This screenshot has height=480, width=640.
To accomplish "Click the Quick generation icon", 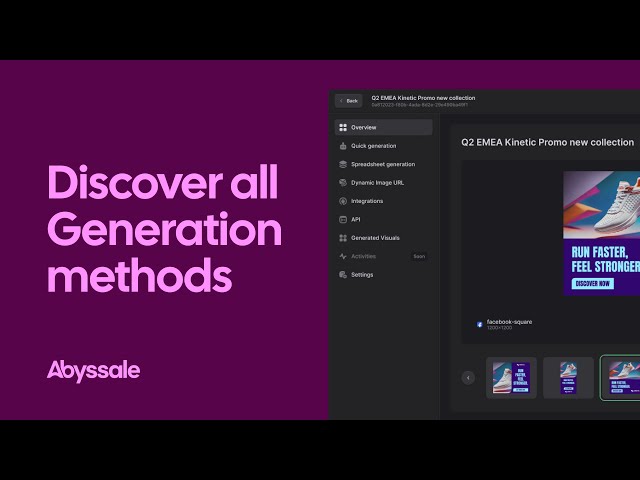I will pyautogui.click(x=343, y=146).
